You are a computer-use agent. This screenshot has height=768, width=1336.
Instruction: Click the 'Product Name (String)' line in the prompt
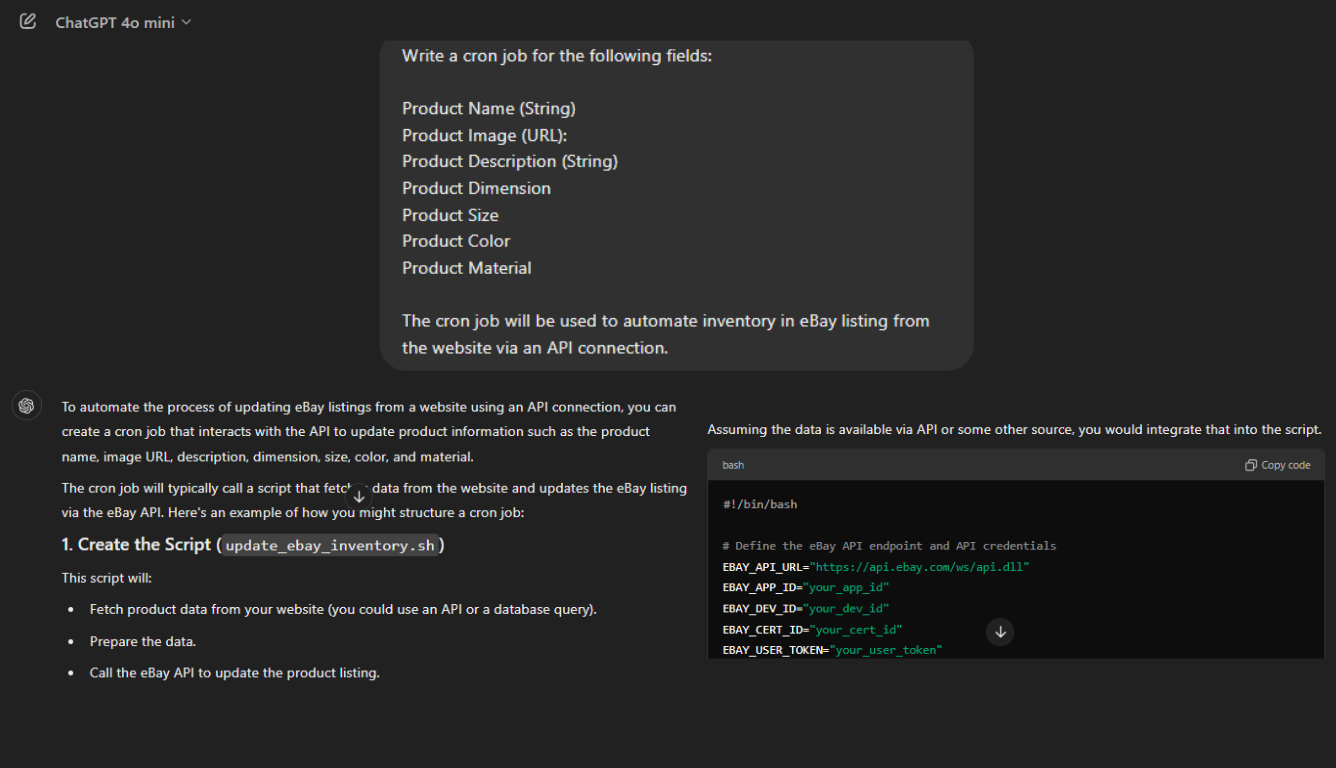[489, 108]
